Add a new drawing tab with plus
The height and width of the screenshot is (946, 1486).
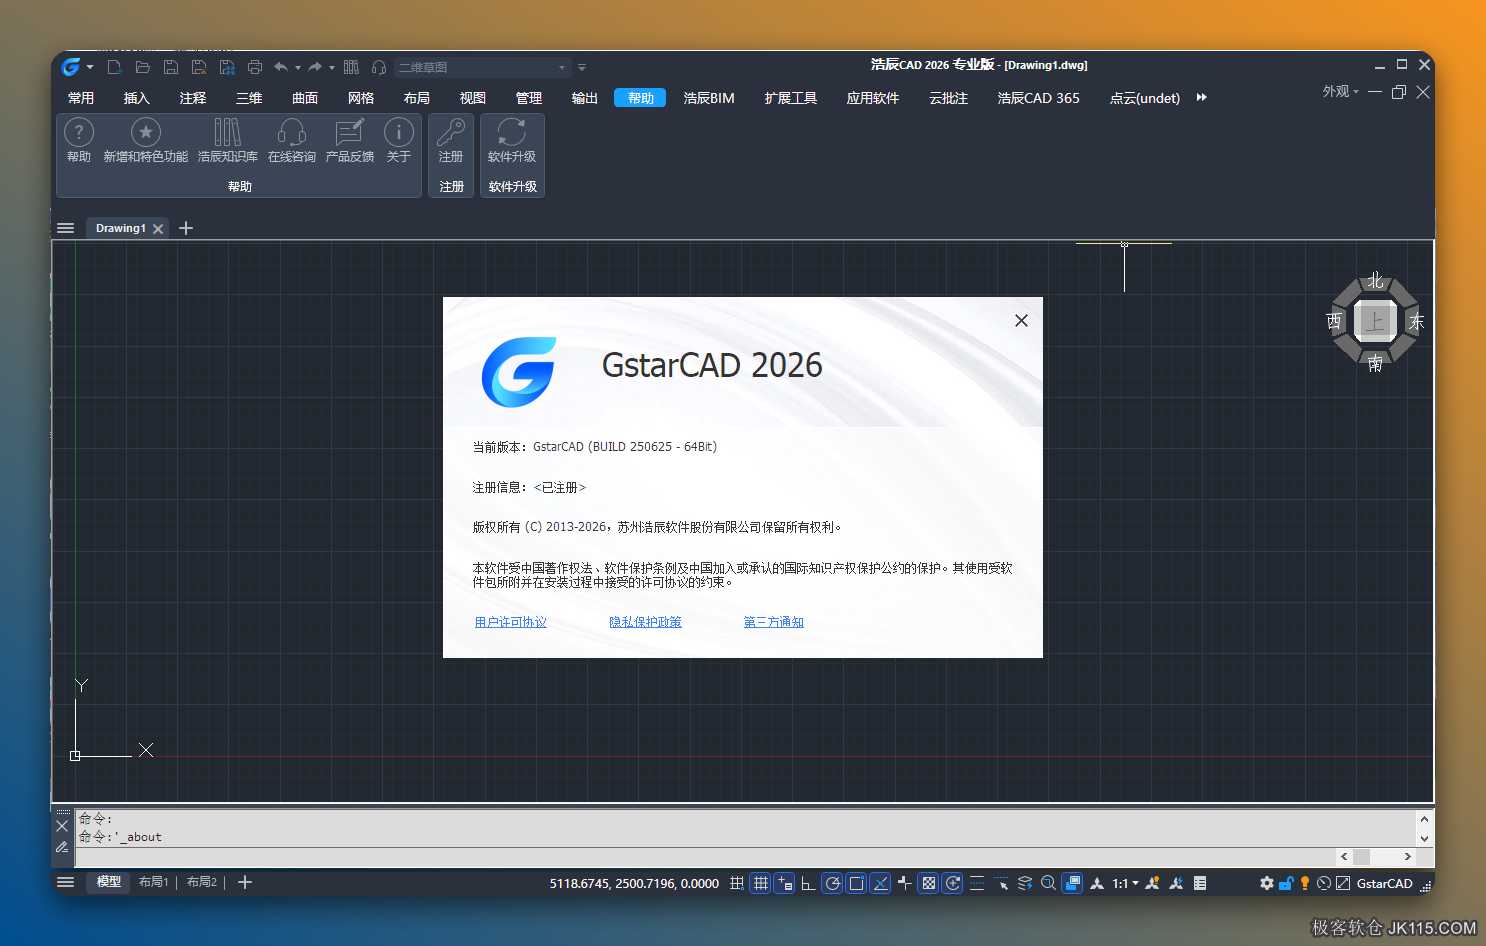point(186,228)
